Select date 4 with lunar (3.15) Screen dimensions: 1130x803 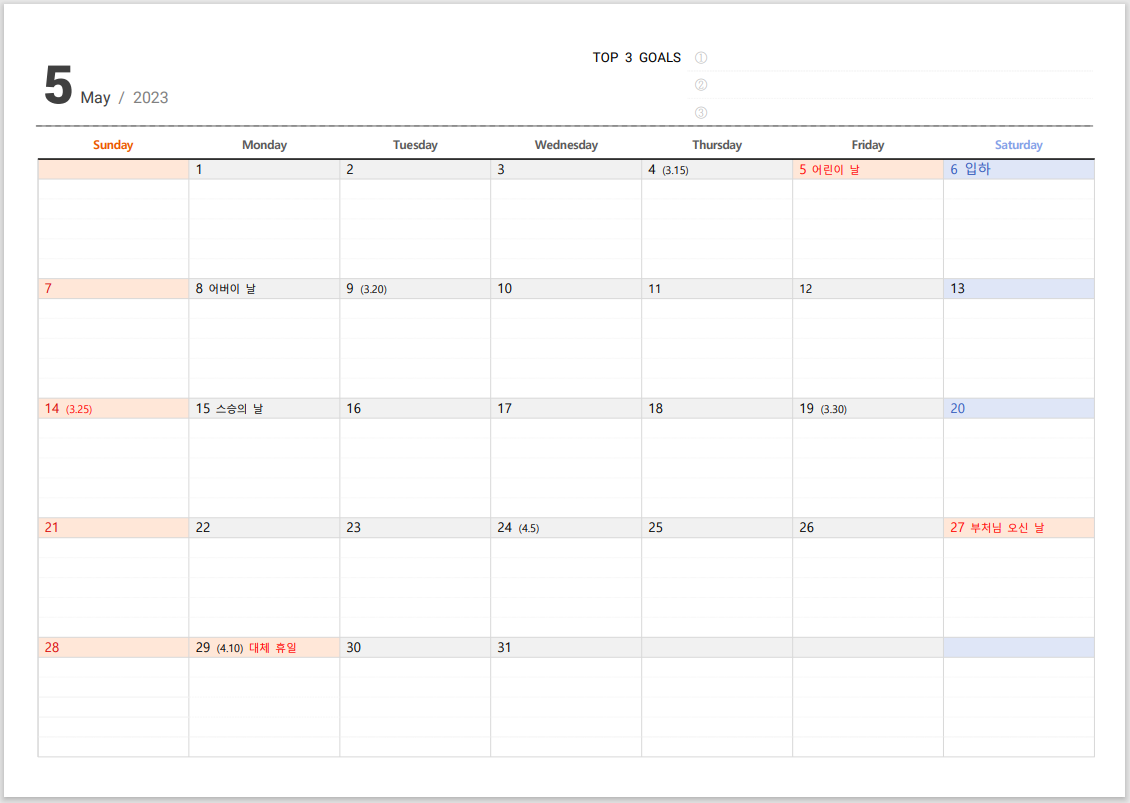point(717,169)
